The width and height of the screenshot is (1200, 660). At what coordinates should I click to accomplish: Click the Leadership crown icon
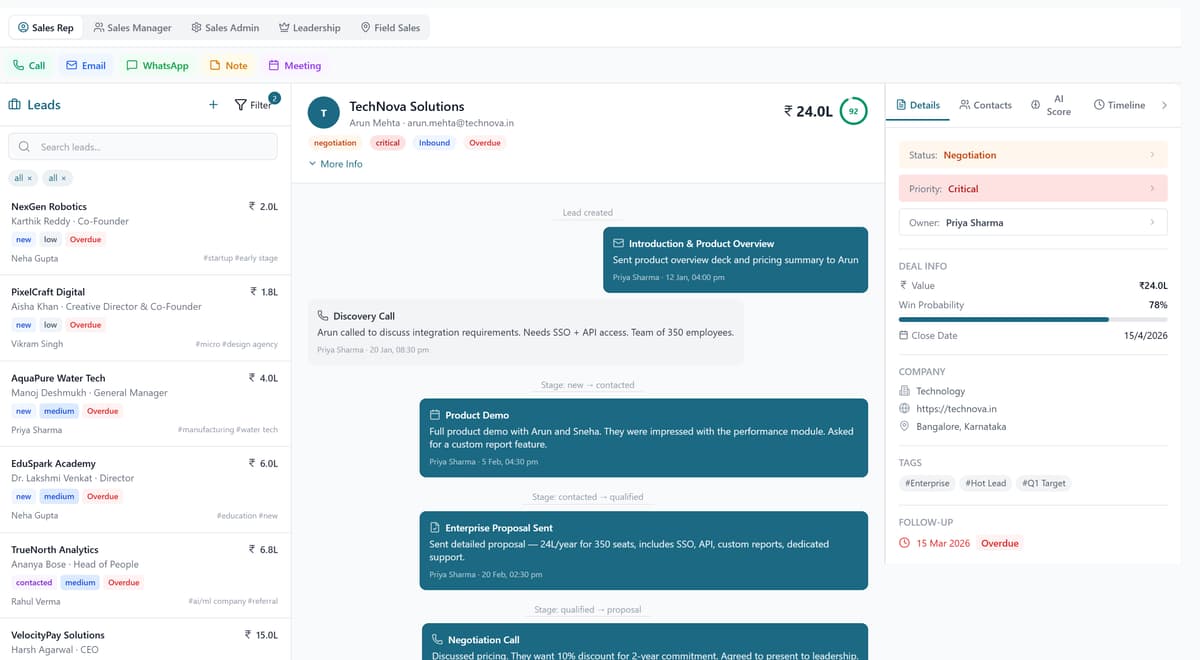[x=284, y=28]
